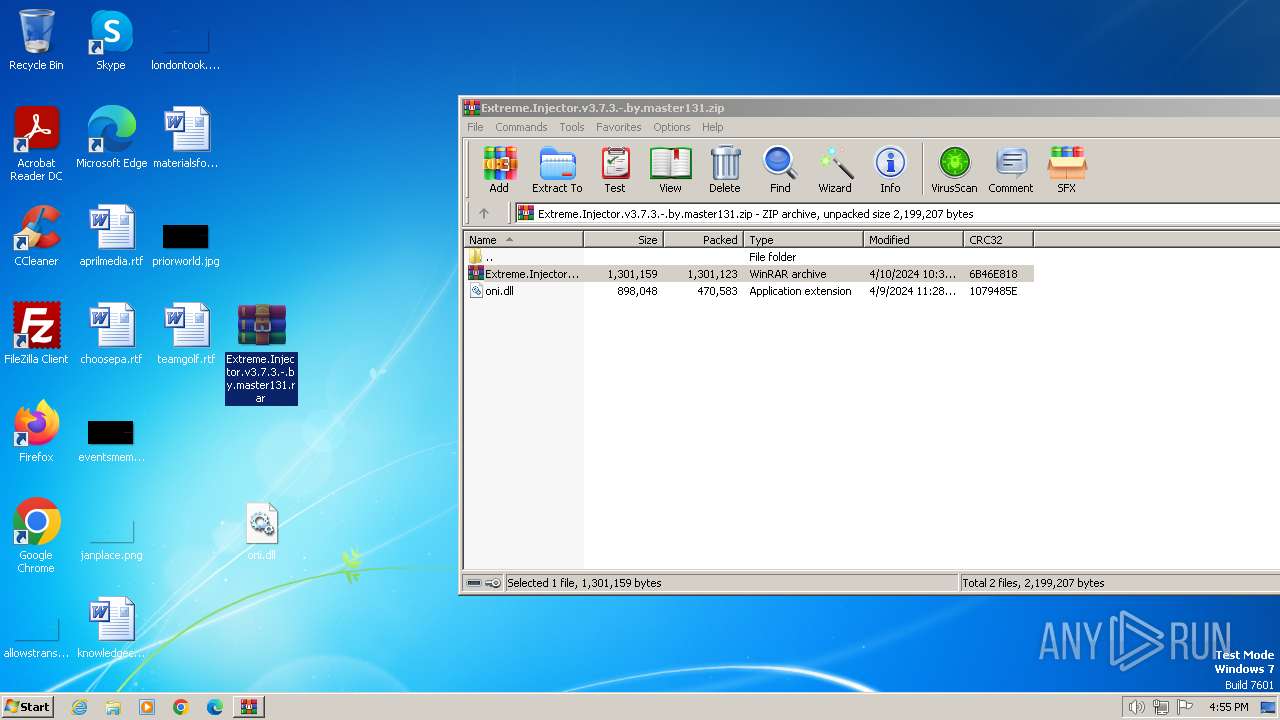1280x720 pixels.
Task: Open the Start menu
Action: click(x=27, y=706)
